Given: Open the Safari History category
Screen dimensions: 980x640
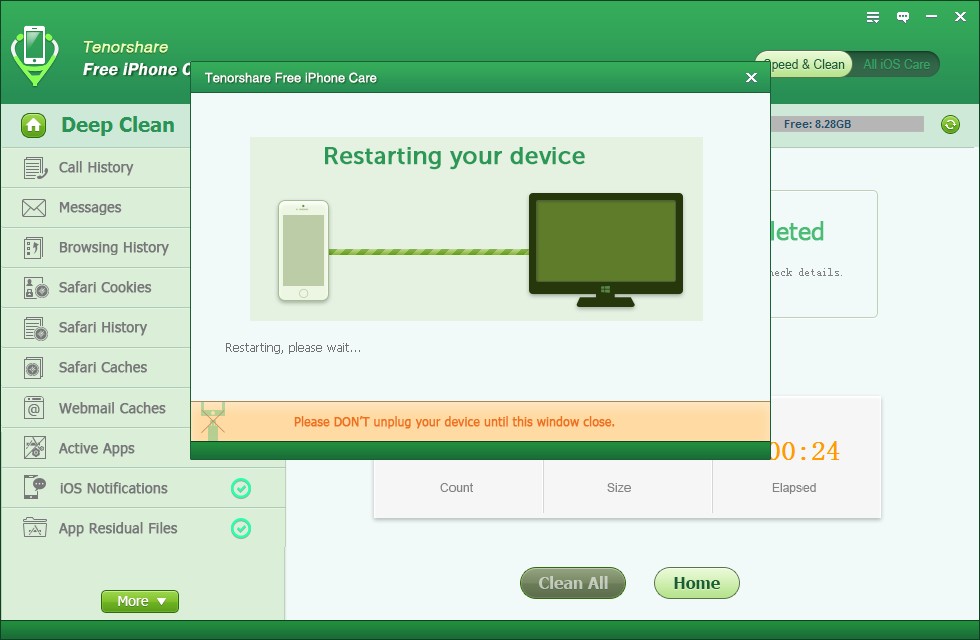Looking at the screenshot, I should point(96,328).
